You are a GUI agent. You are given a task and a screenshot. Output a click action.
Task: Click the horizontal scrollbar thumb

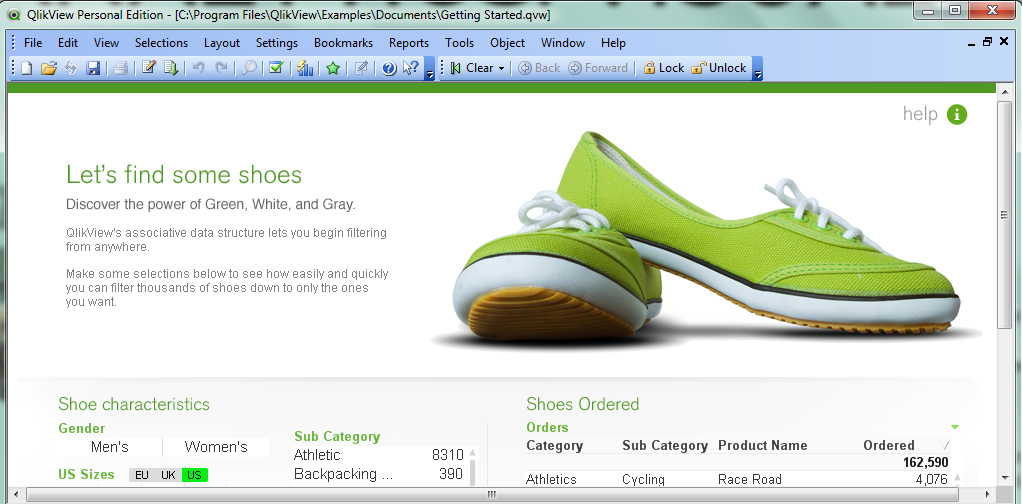(493, 495)
